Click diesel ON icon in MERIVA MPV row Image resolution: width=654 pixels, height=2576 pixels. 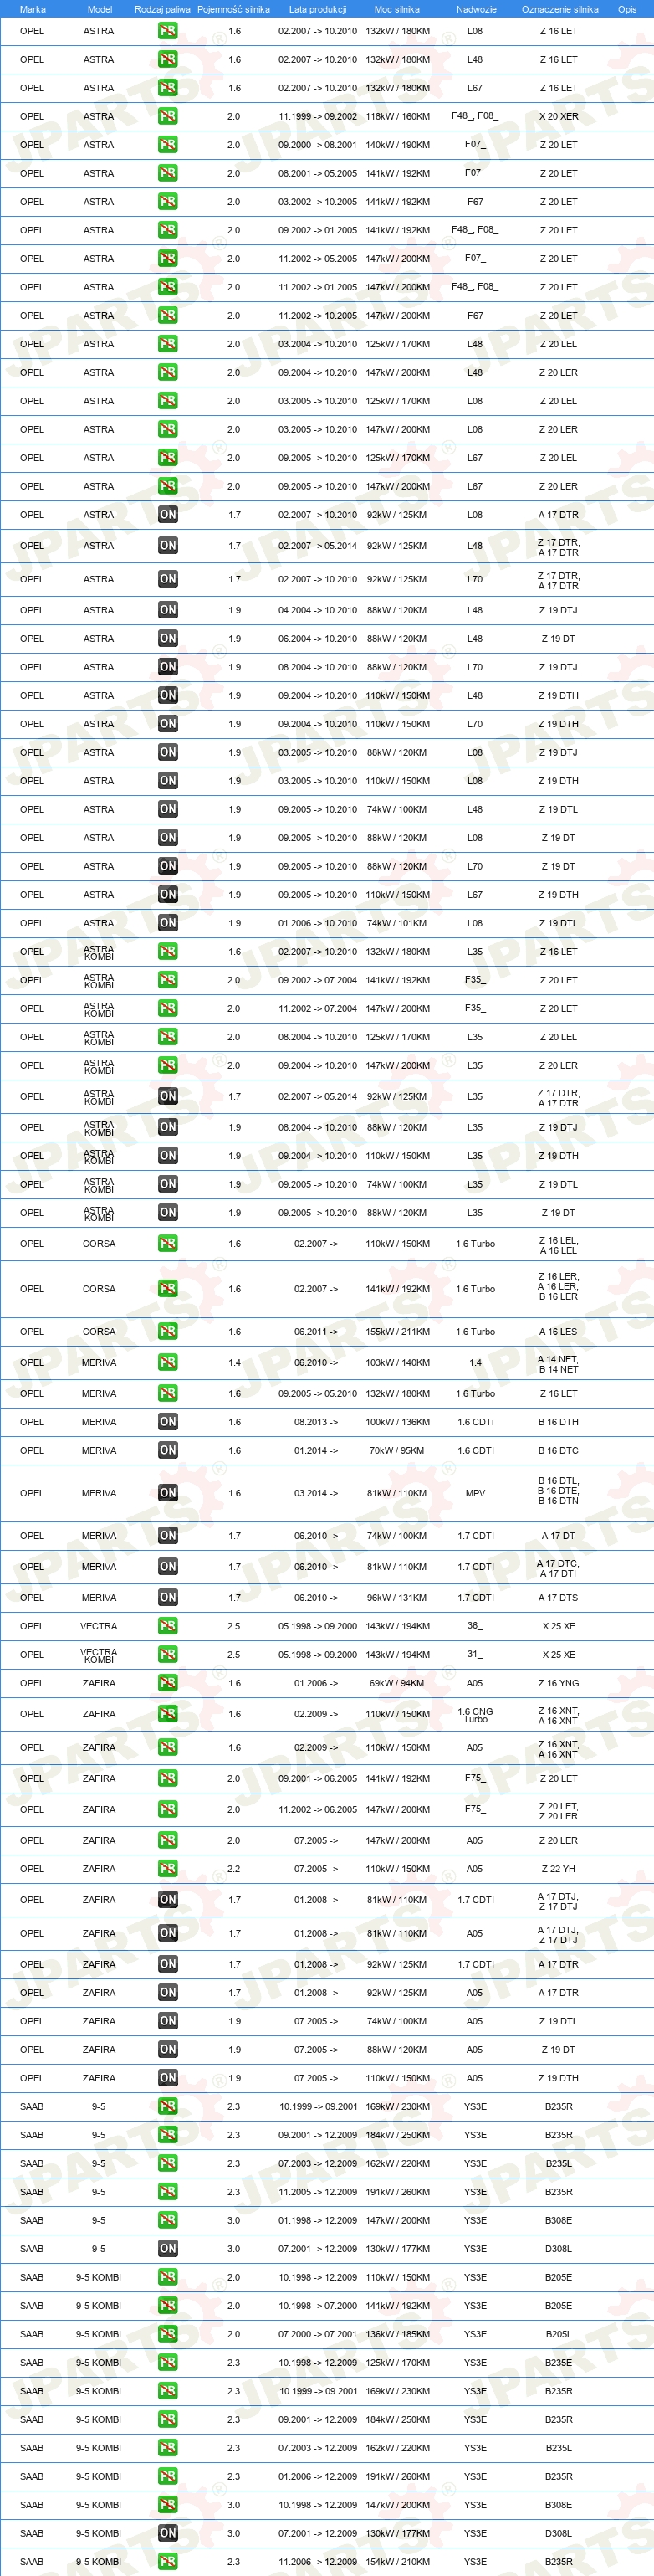(x=168, y=1493)
